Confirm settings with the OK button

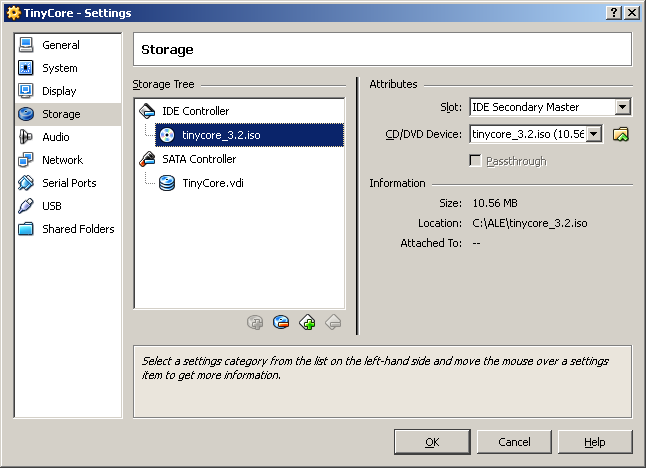click(432, 442)
